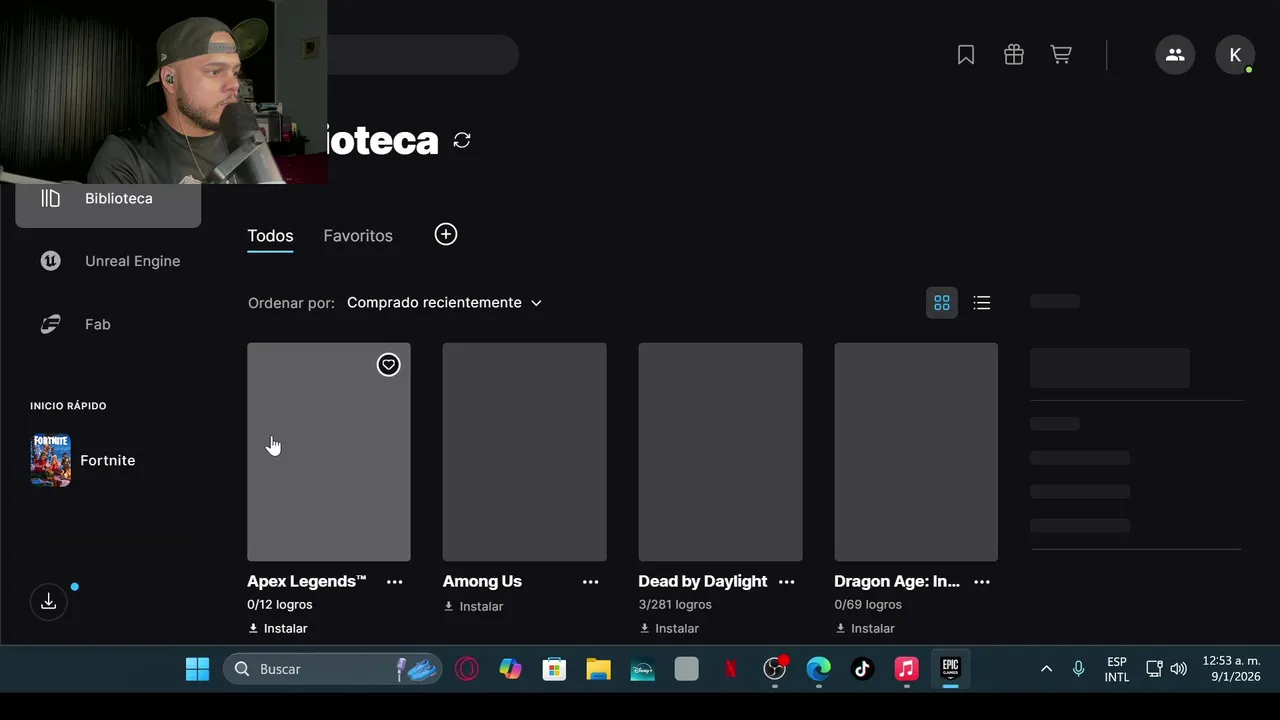This screenshot has height=720, width=1280.
Task: Switch to the Favoritos tab
Action: [358, 236]
